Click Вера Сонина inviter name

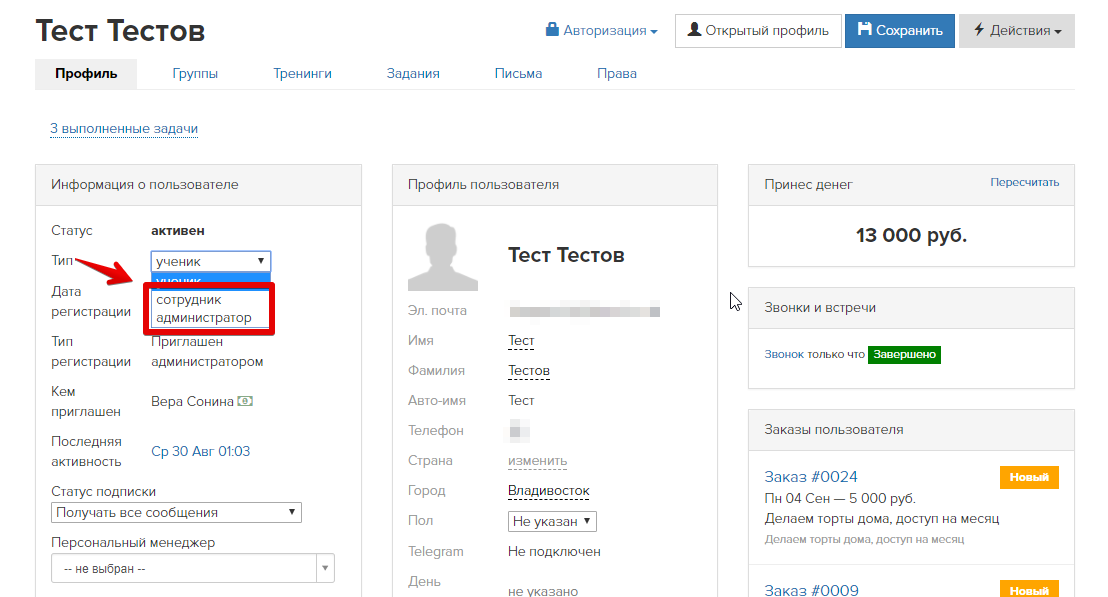click(192, 401)
